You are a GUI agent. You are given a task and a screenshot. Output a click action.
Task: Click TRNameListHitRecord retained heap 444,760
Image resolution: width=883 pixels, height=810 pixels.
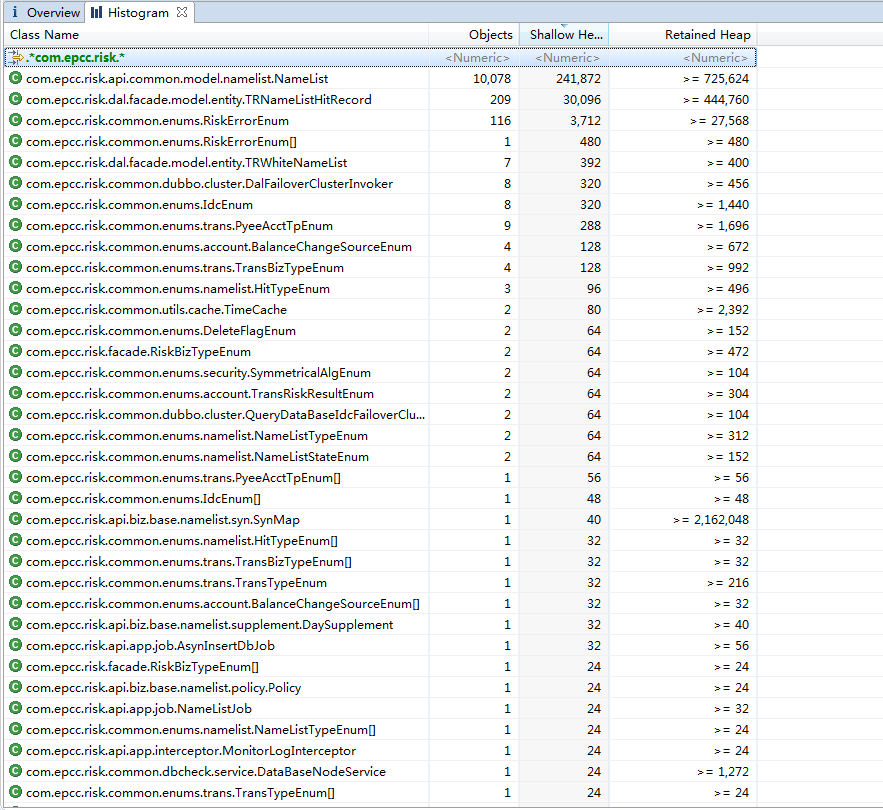(x=716, y=100)
